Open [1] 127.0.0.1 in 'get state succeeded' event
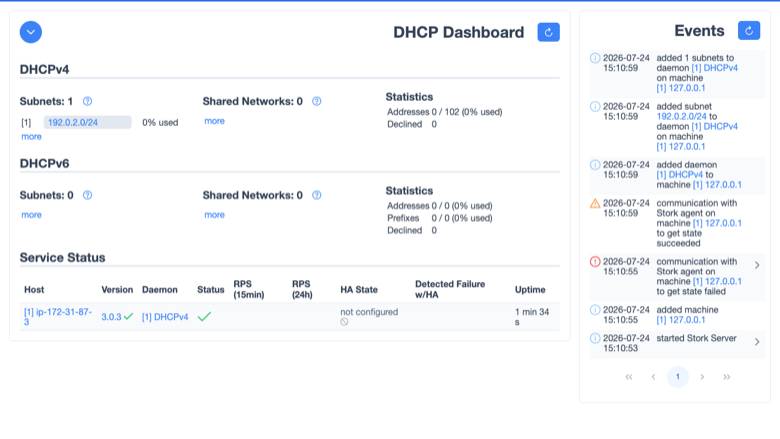The height and width of the screenshot is (439, 780). 717,223
